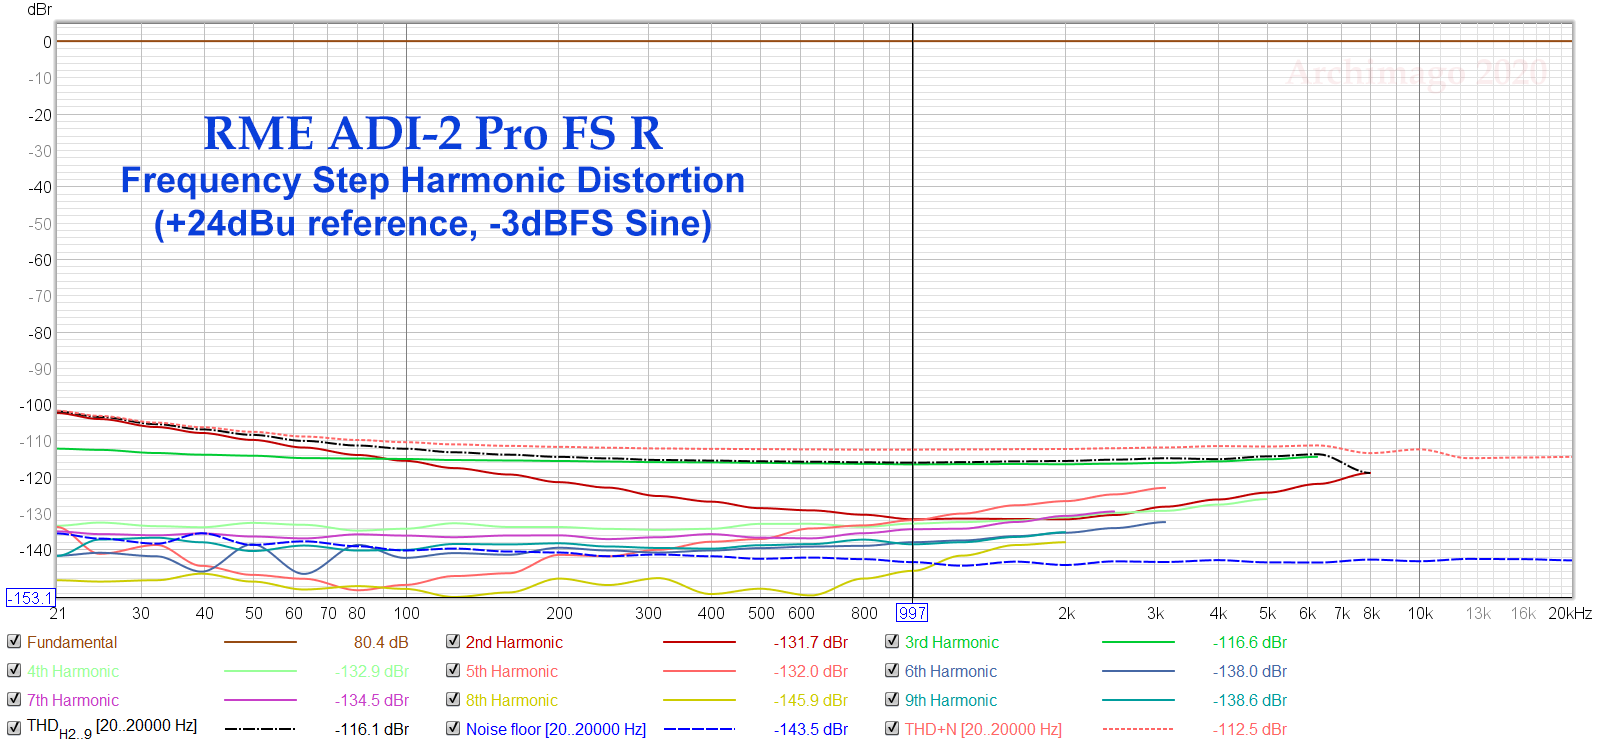The image size is (1600, 746).
Task: Hide the 8th Harmonic trace
Action: click(x=453, y=700)
